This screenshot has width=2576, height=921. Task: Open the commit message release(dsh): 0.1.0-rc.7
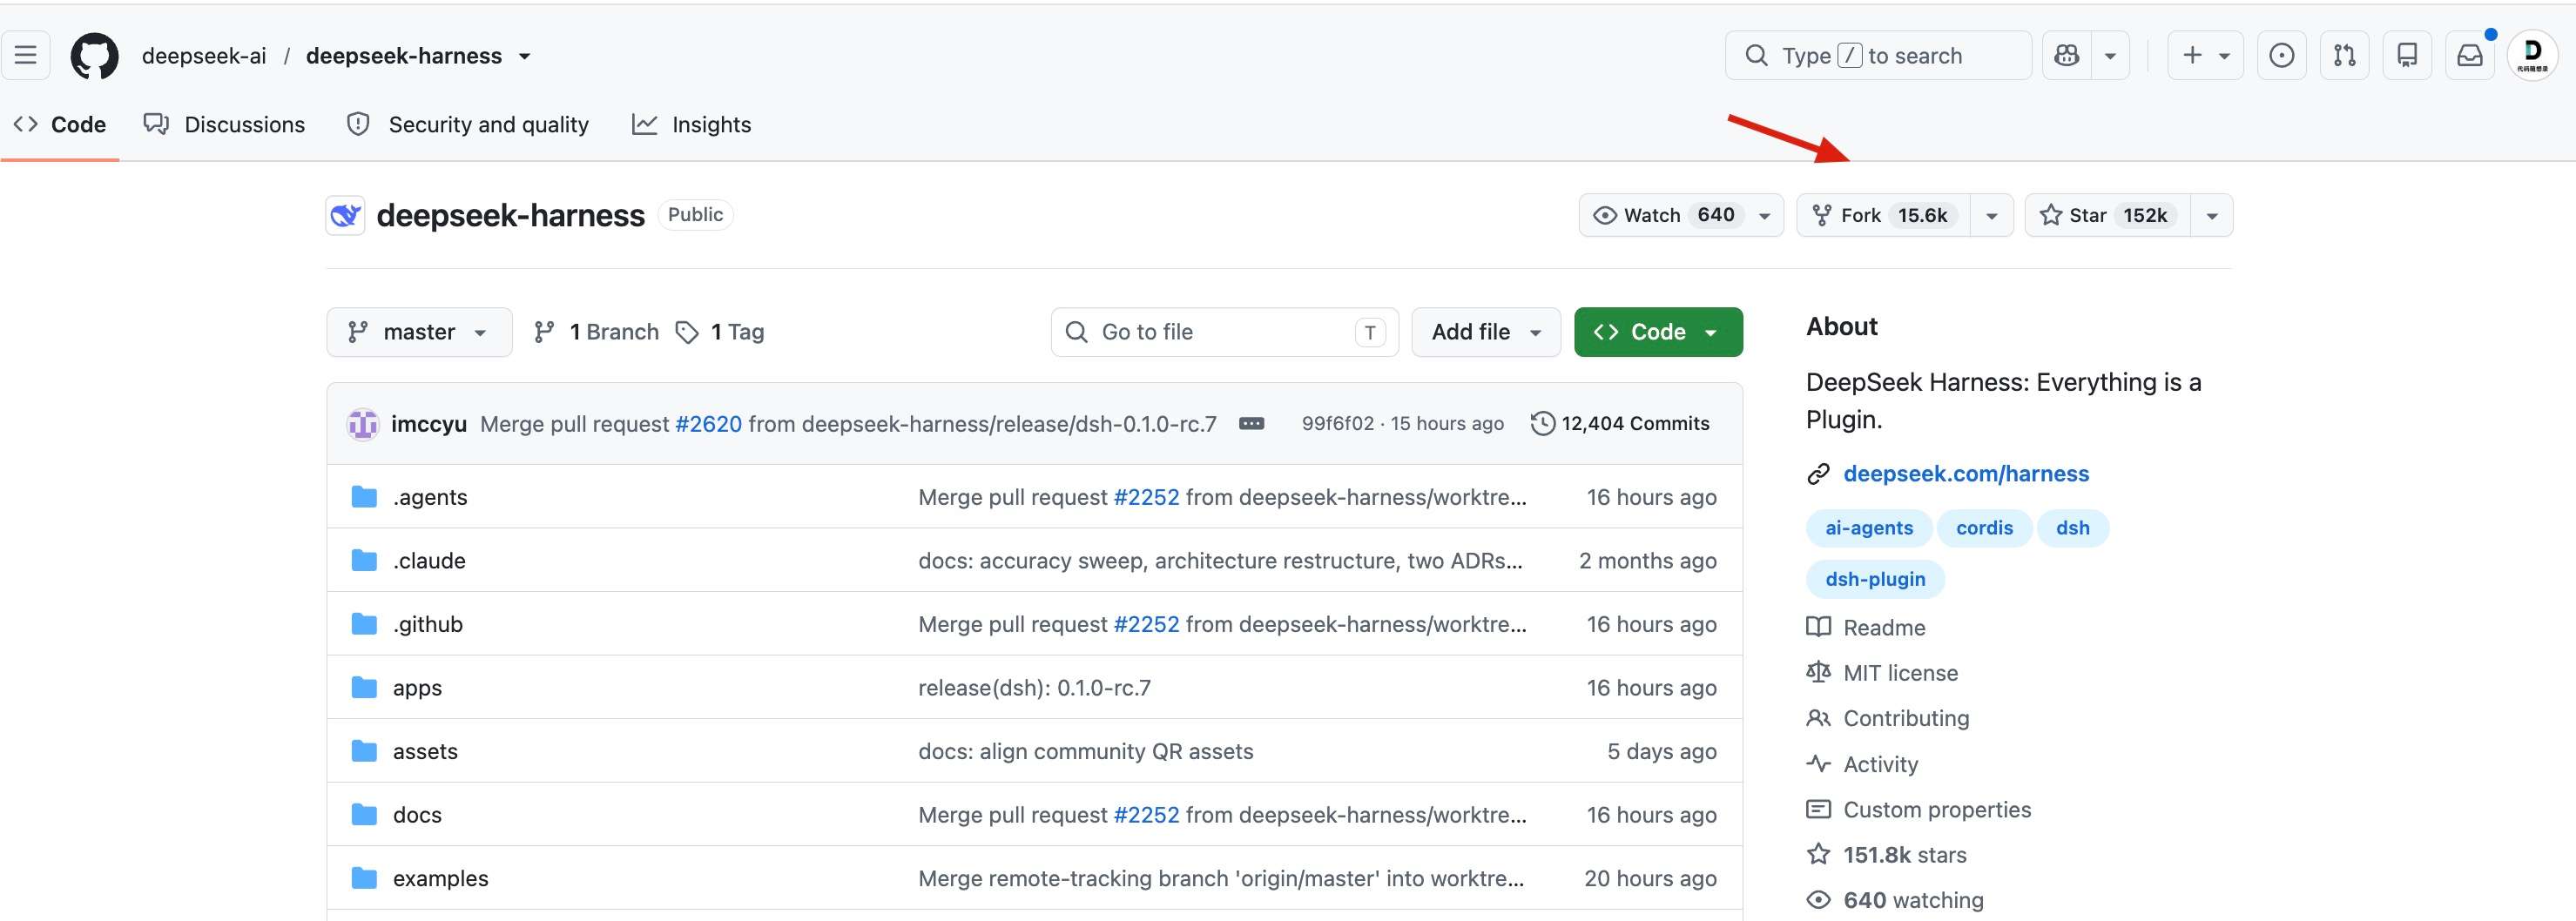click(1034, 688)
